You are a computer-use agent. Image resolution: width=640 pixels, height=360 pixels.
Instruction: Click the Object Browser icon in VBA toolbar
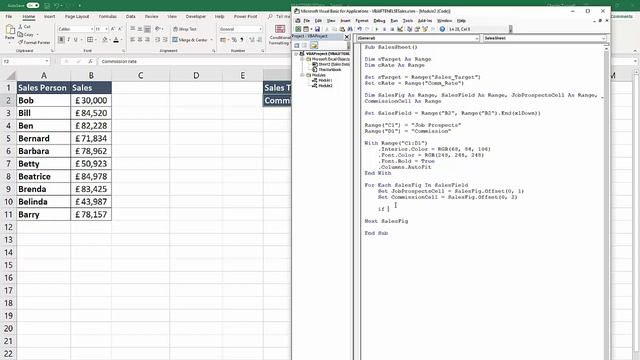(424, 29)
